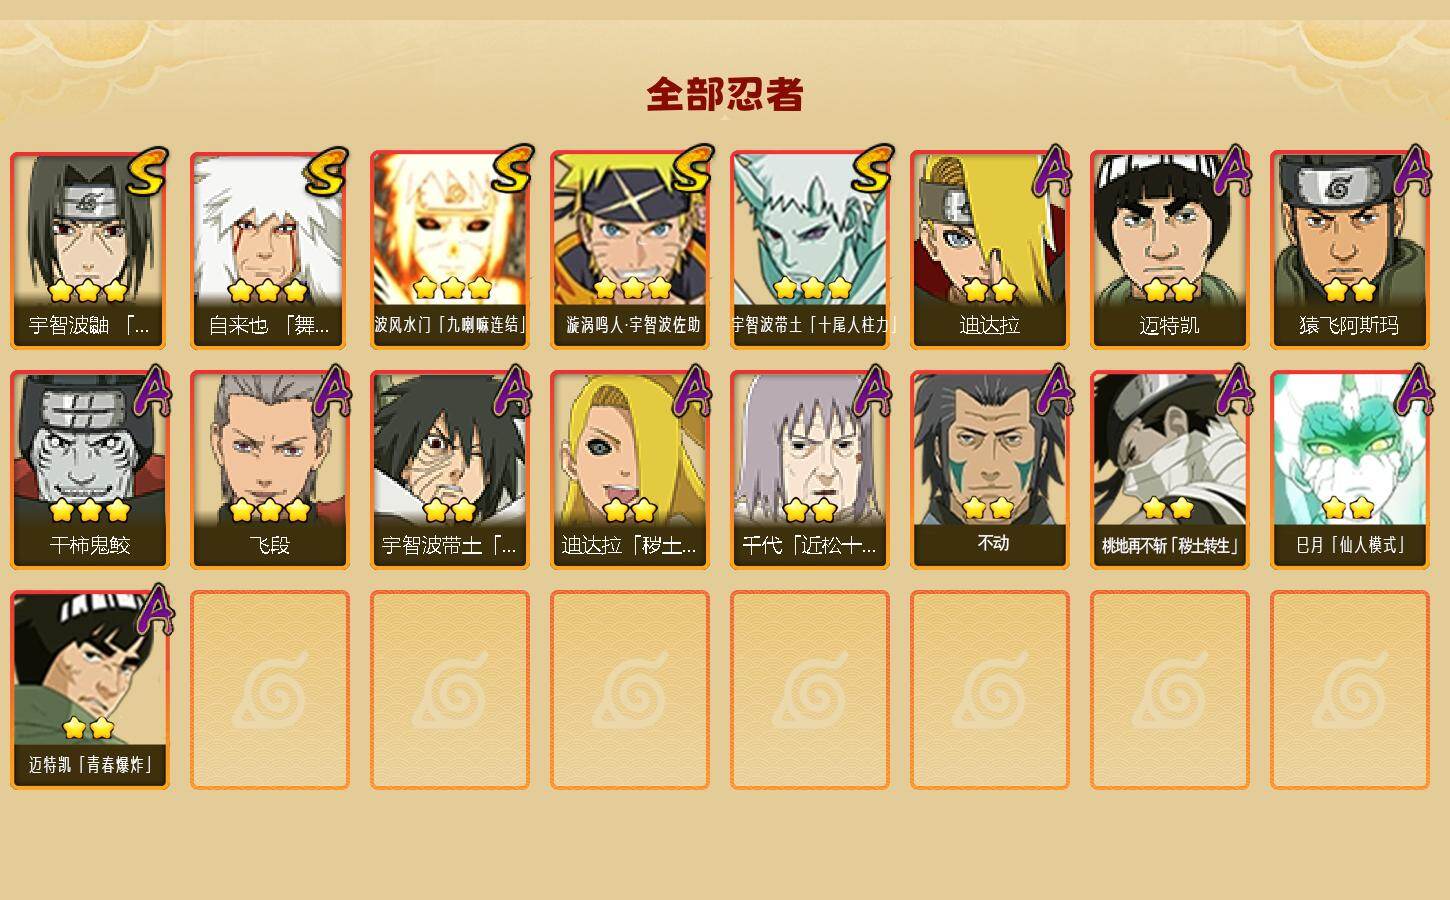Click the 自来也 S-rank ninja card

(x=270, y=250)
